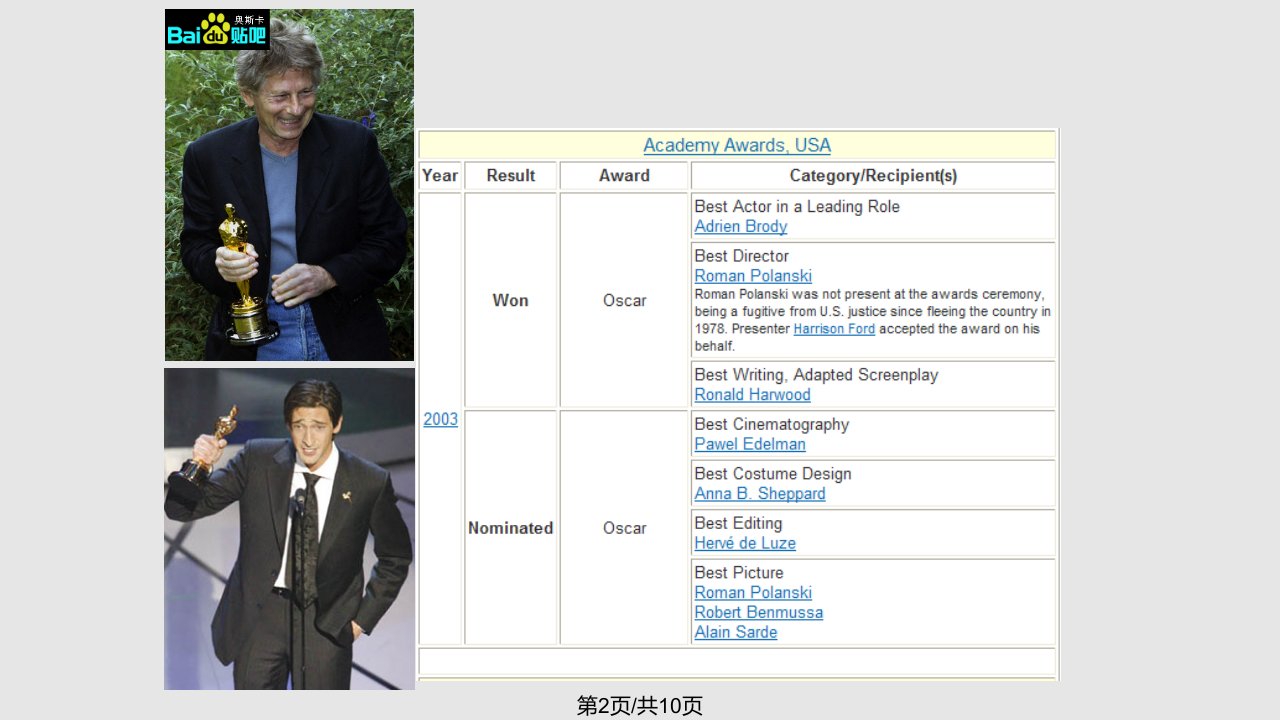Click the Nominated result cell
This screenshot has width=1280, height=720.
click(511, 528)
